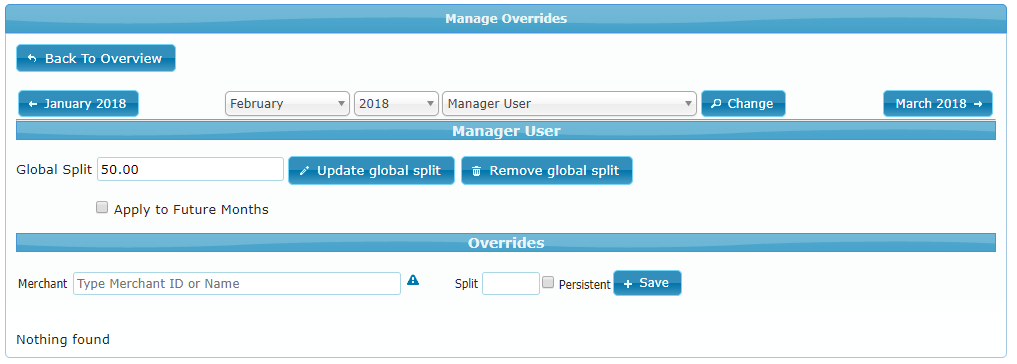Tick the Persistent checkbox
Image resolution: width=1017 pixels, height=364 pixels.
tap(548, 282)
